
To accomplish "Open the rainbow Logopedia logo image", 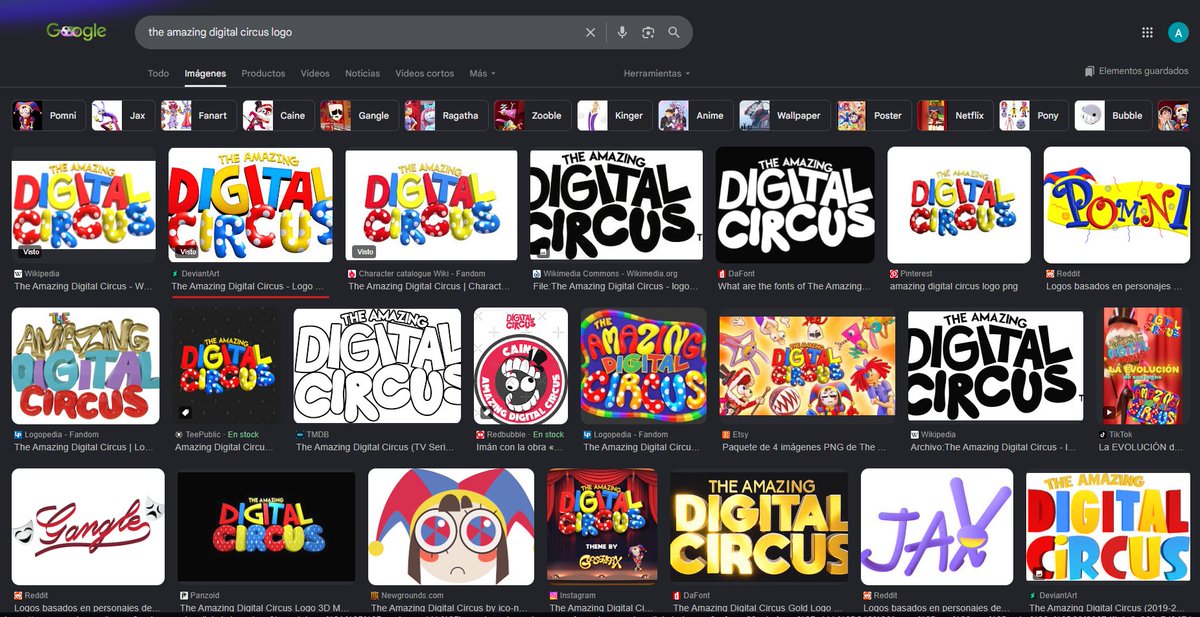I will coord(643,365).
